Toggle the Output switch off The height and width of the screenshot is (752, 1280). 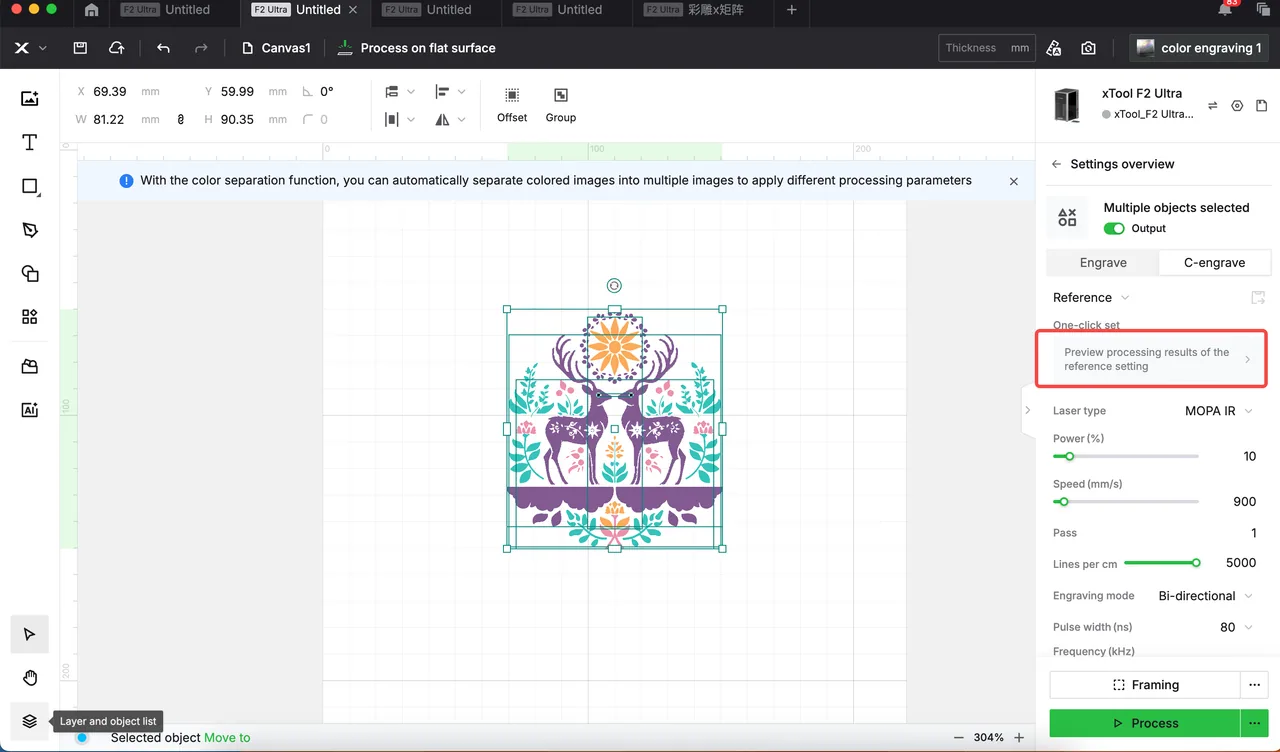tap(1114, 228)
